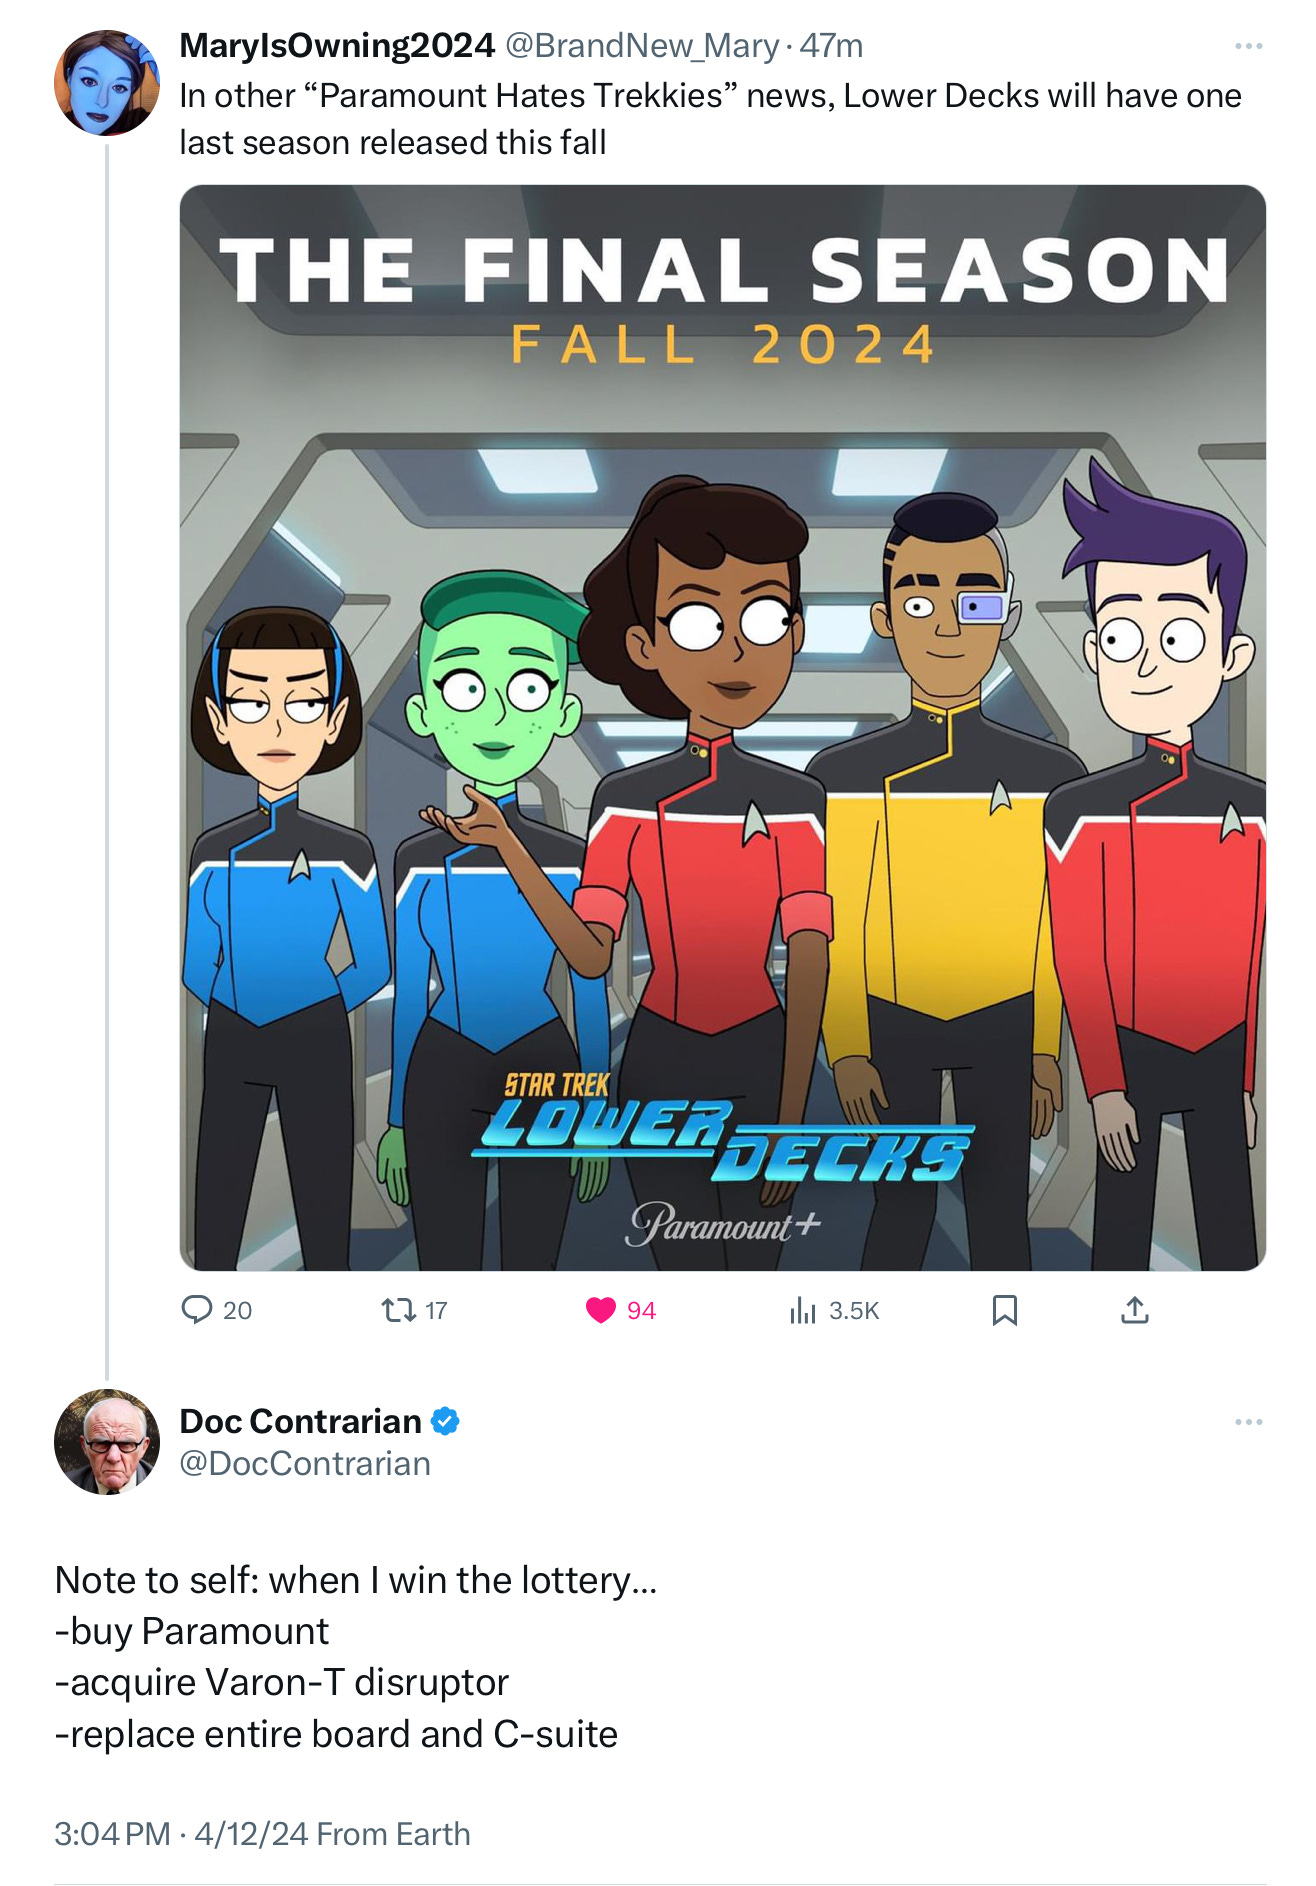Screen dimensions: 1316x1886
Task: Repost the Lower Decks tweet
Action: [x=399, y=1310]
